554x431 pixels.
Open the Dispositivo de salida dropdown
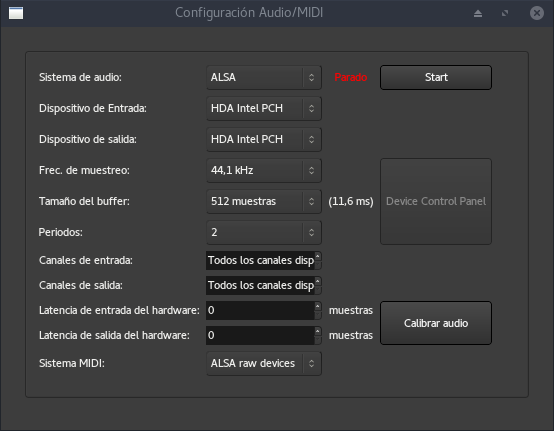(x=264, y=140)
